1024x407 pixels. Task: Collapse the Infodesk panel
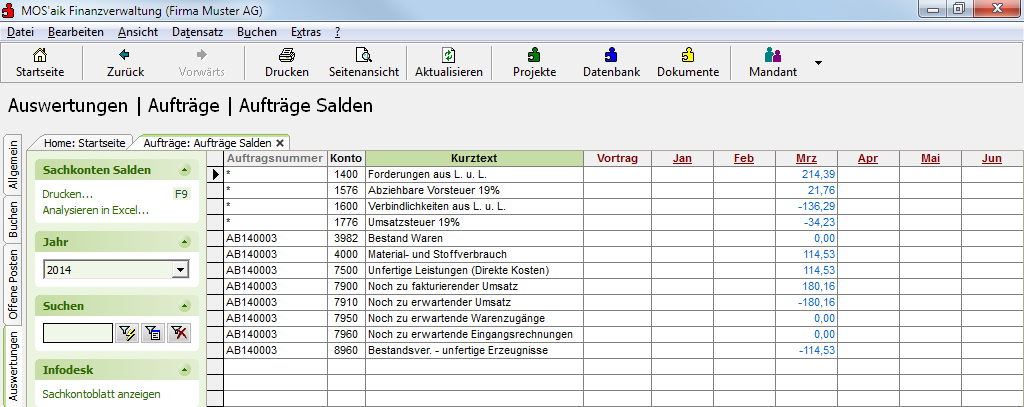point(184,370)
